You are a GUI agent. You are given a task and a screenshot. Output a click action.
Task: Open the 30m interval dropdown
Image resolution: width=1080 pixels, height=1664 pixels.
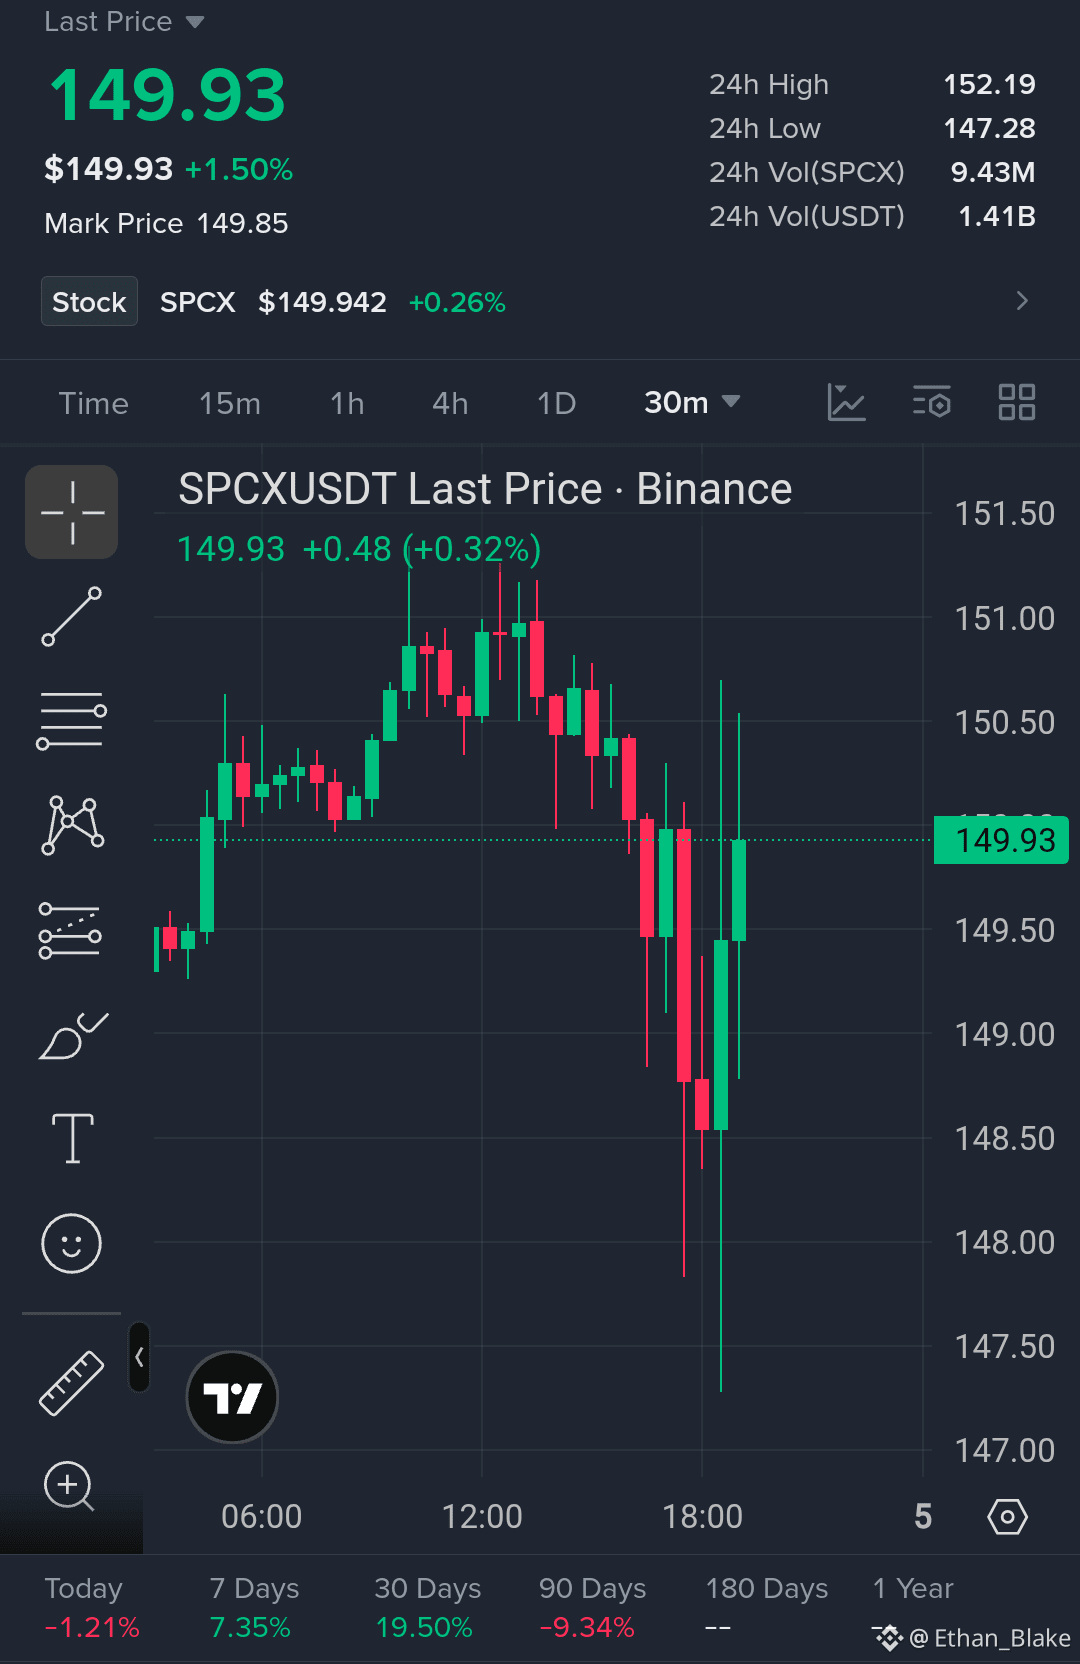pyautogui.click(x=692, y=403)
